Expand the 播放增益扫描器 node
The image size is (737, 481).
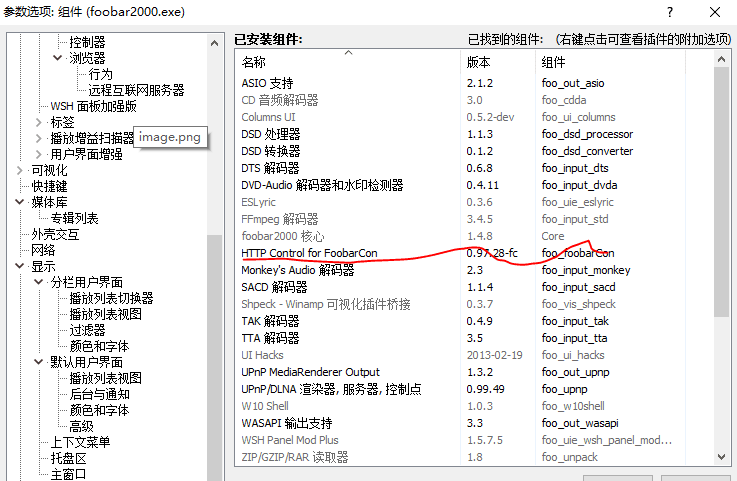[39, 138]
